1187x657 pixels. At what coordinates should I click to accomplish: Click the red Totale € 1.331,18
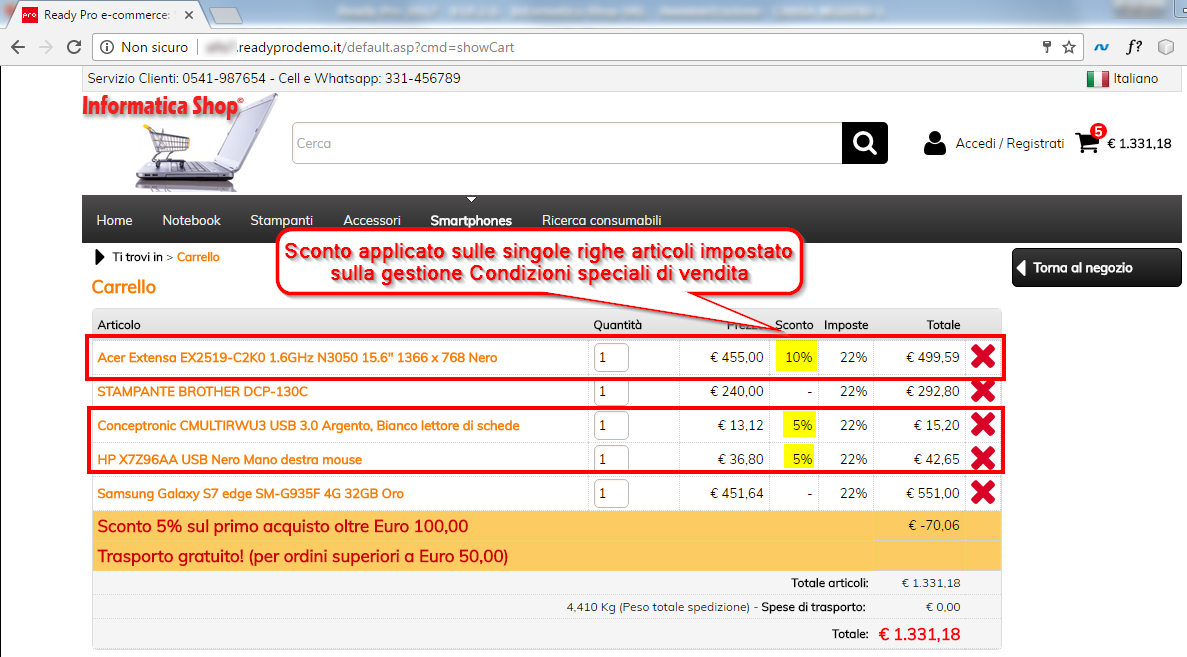(919, 634)
